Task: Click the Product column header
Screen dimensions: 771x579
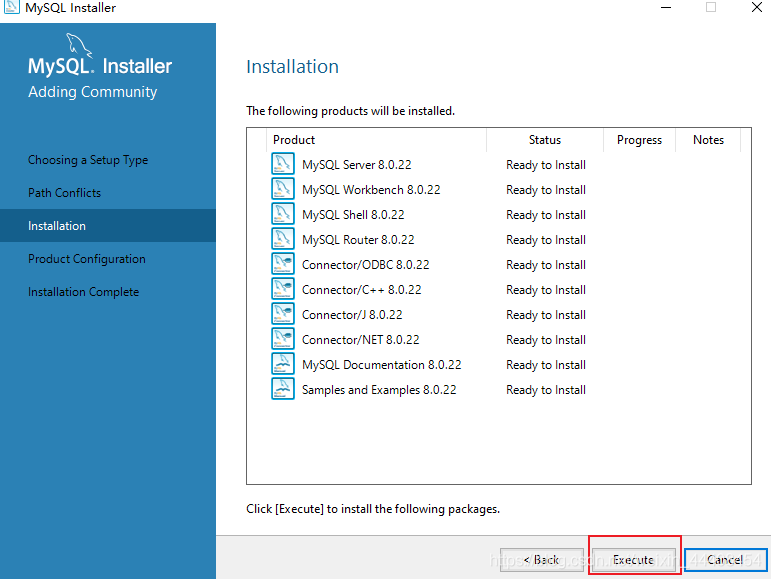Action: coord(294,140)
